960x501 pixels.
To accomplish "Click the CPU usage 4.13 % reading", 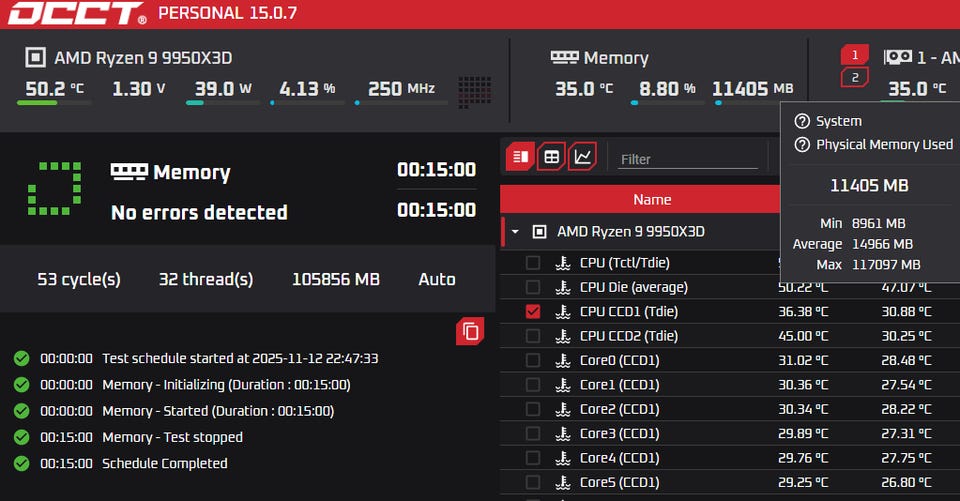I will [x=307, y=89].
